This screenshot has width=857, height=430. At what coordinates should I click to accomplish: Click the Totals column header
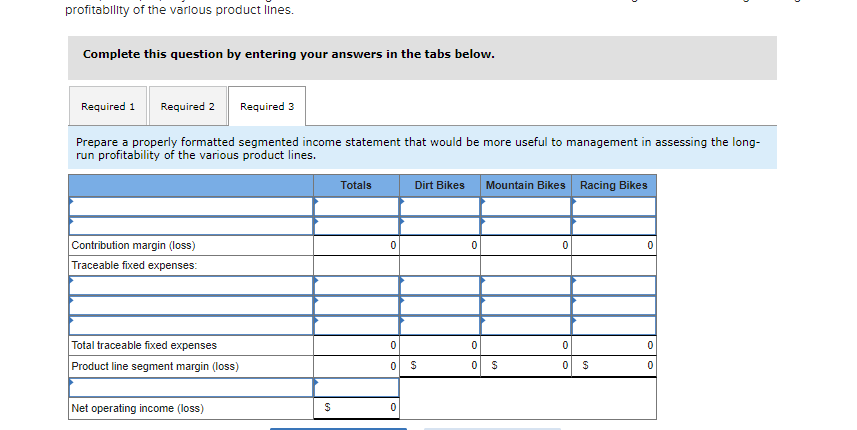click(356, 185)
